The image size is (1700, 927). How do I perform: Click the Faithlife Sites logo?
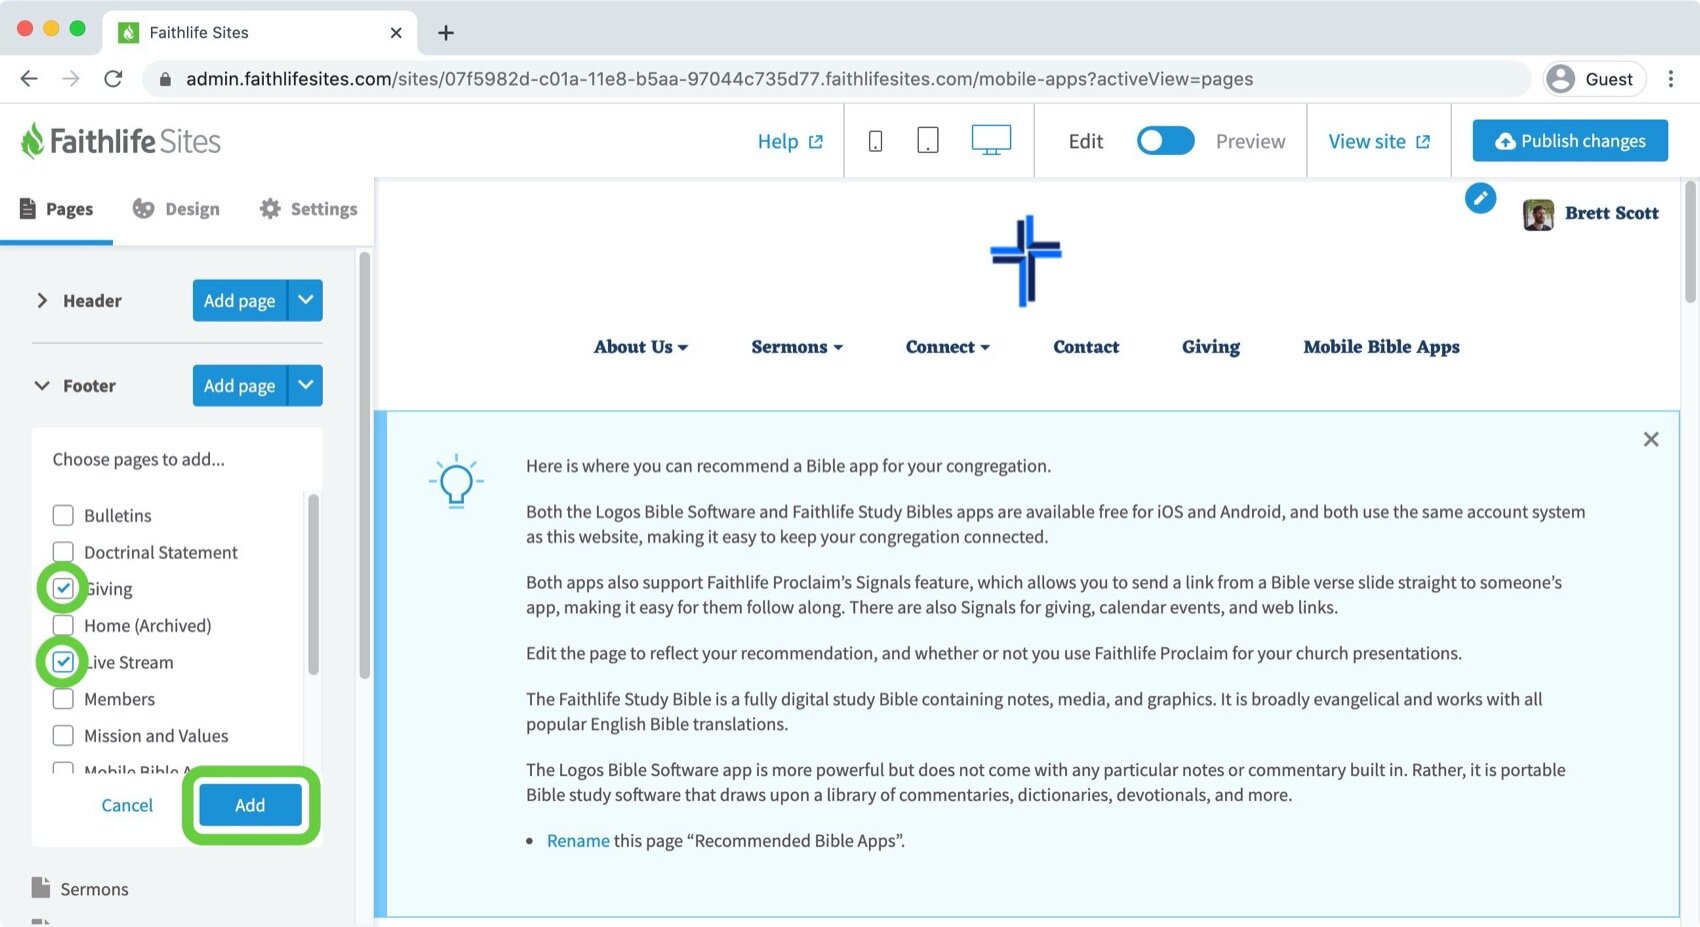[121, 141]
